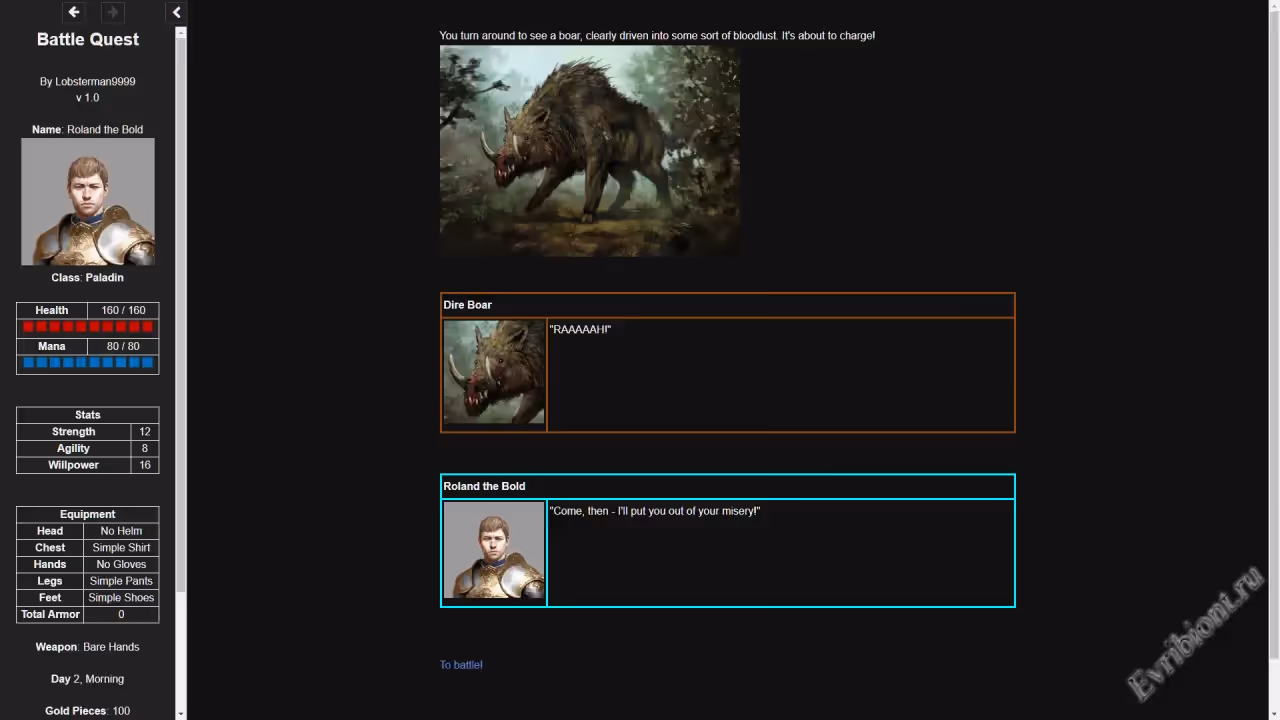
Task: Select the Equipment table header
Action: pos(88,514)
